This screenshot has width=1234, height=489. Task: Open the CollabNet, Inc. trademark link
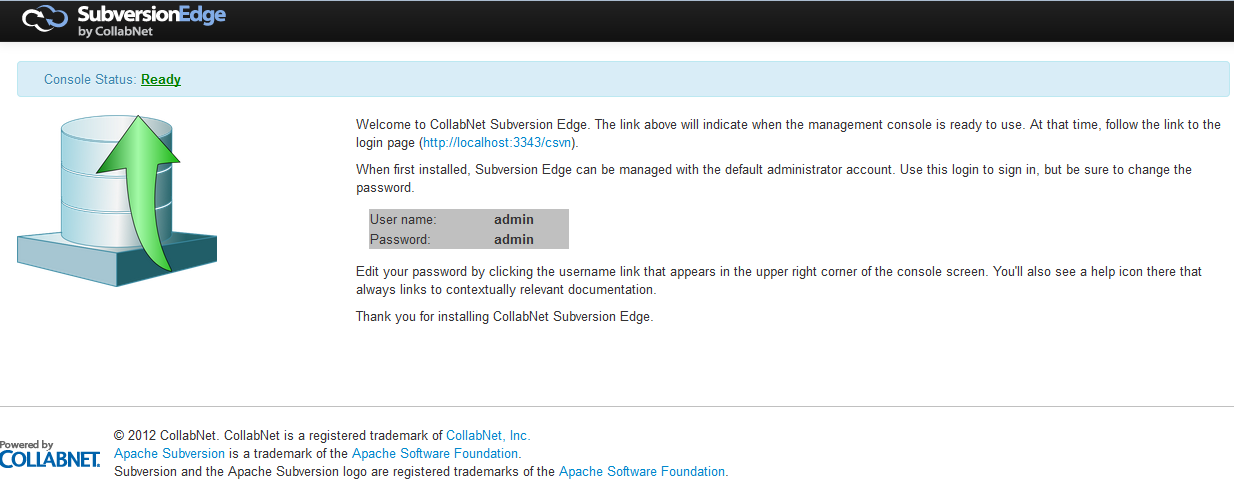tap(488, 435)
